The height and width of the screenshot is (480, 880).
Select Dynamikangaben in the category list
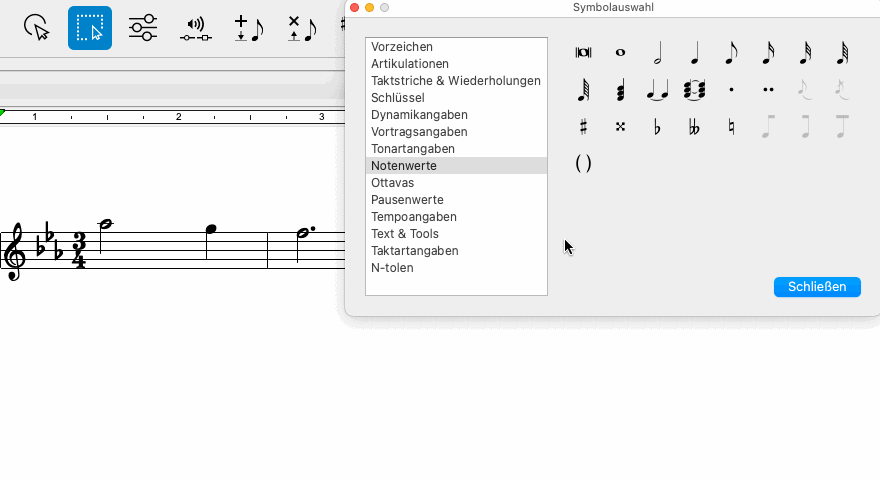tap(419, 115)
